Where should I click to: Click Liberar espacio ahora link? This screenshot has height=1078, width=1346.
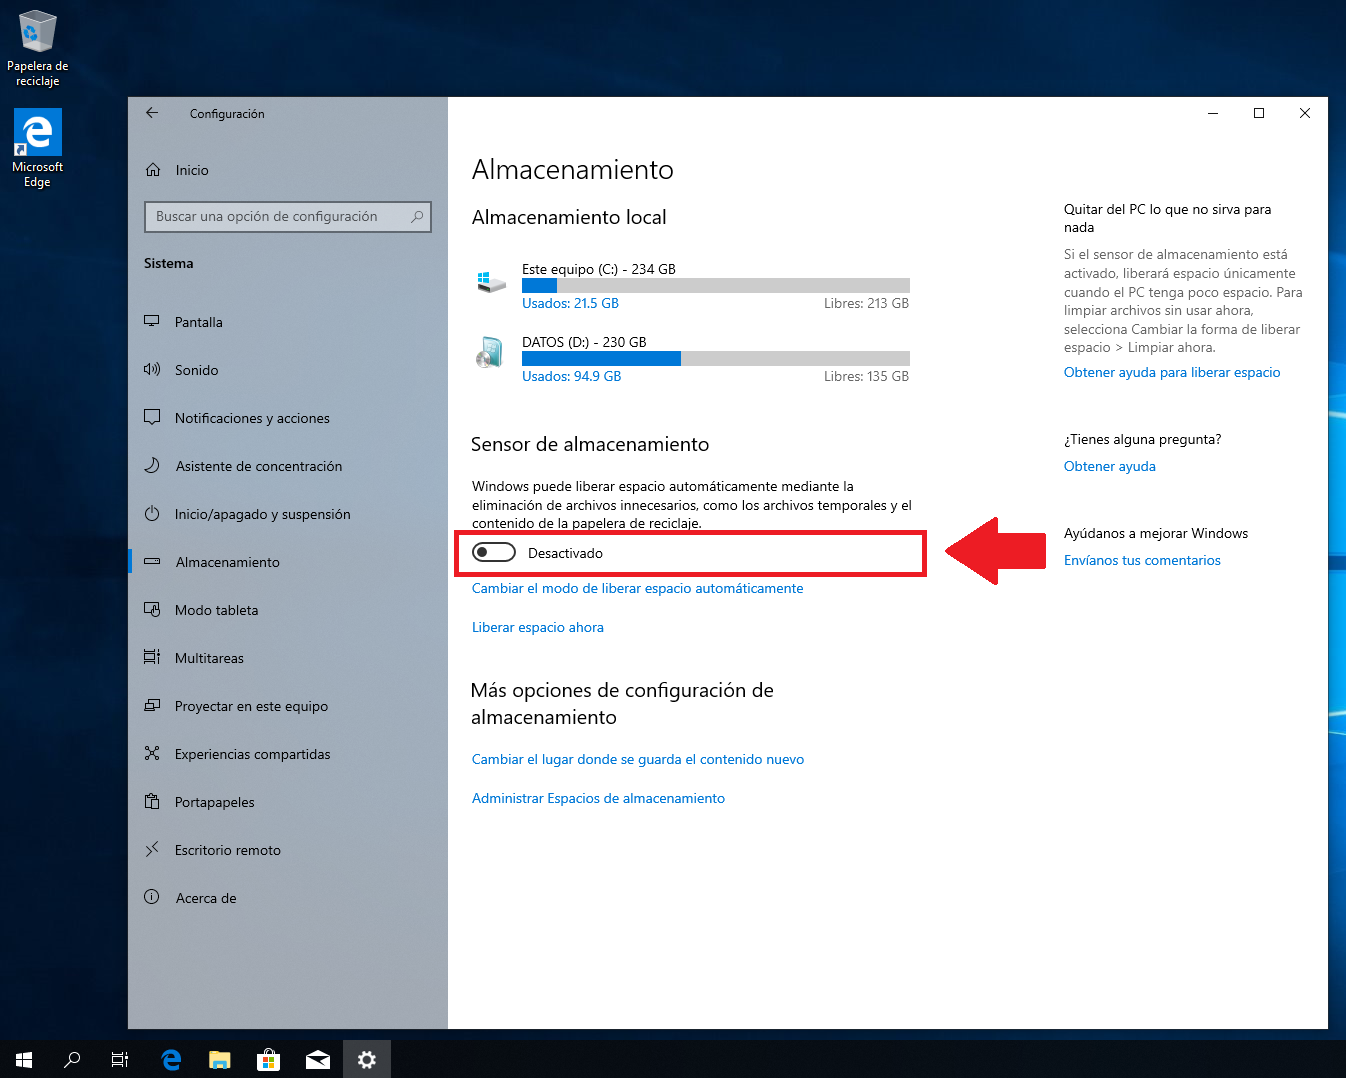[x=537, y=627]
